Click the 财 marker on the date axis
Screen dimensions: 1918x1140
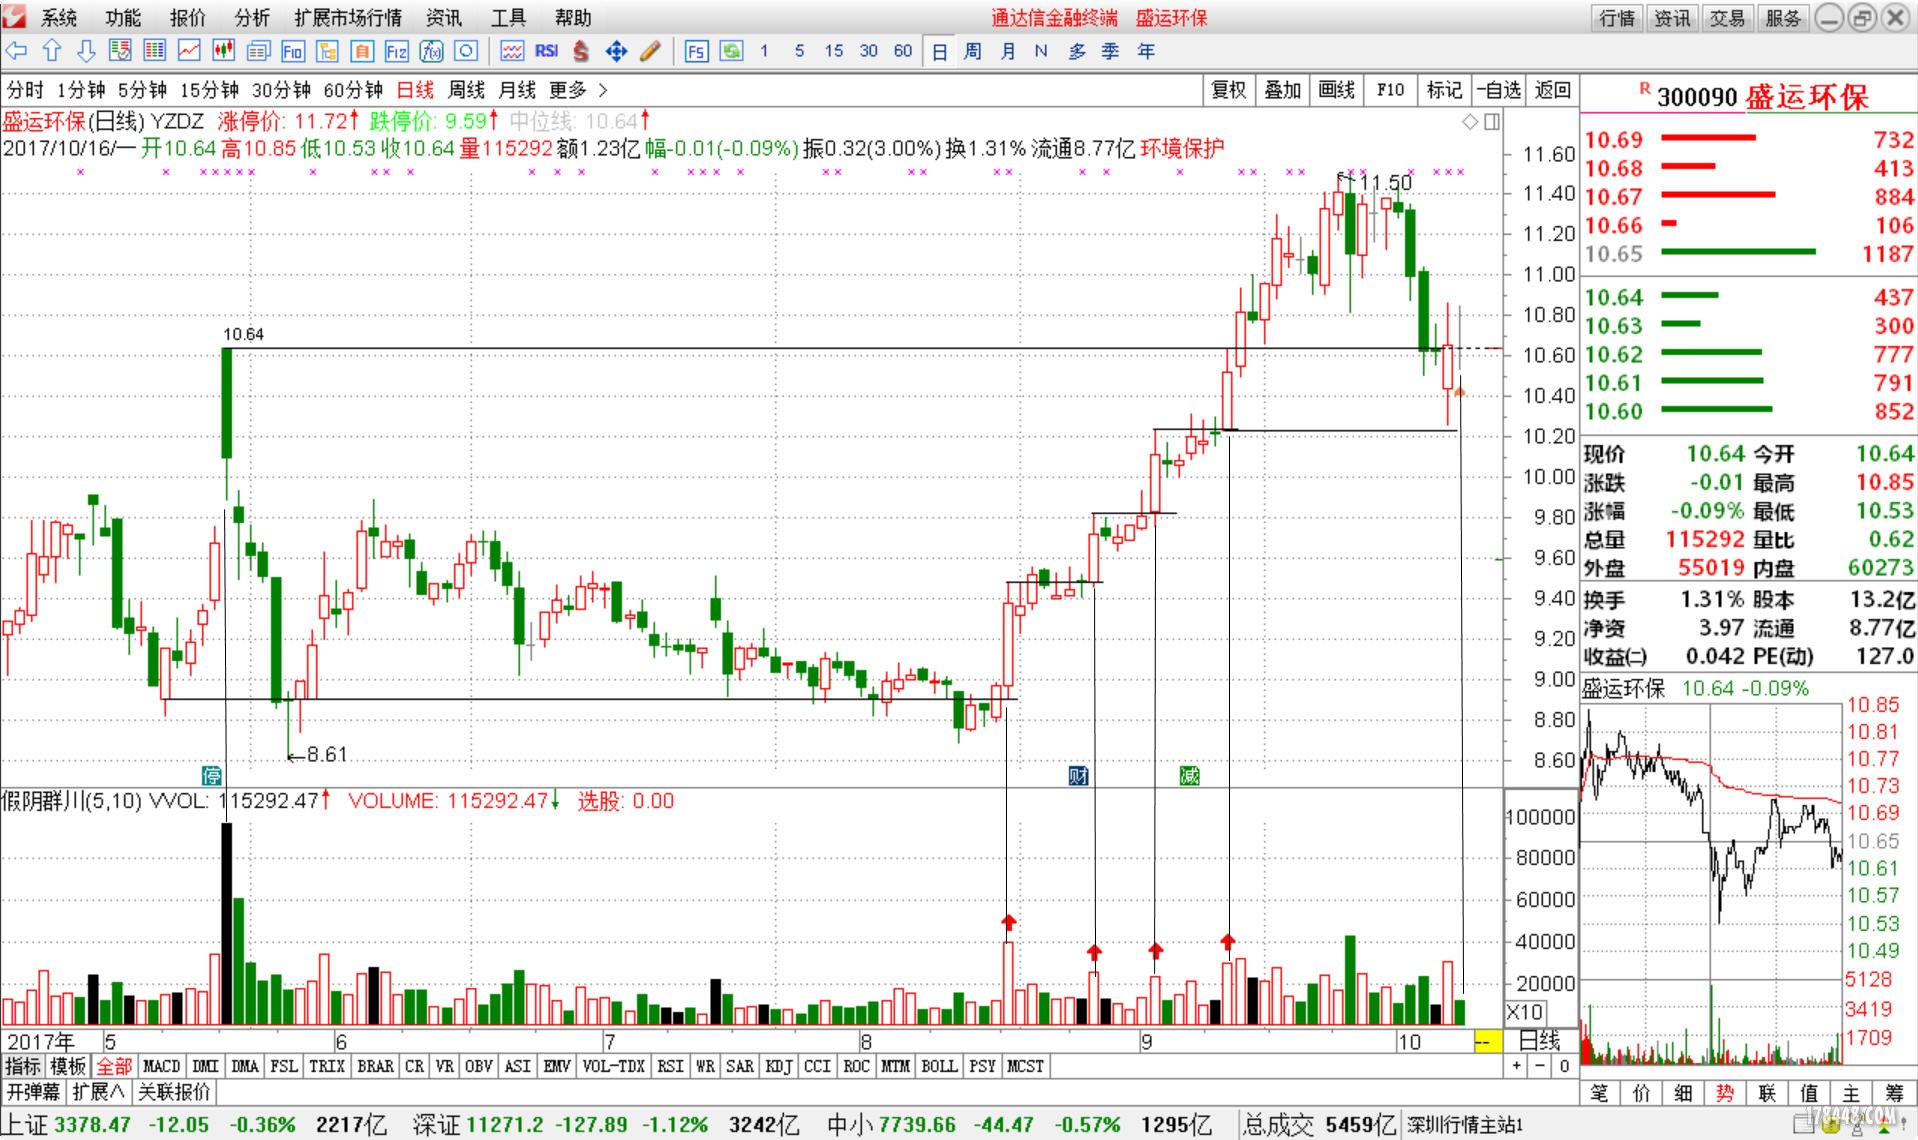point(1078,775)
